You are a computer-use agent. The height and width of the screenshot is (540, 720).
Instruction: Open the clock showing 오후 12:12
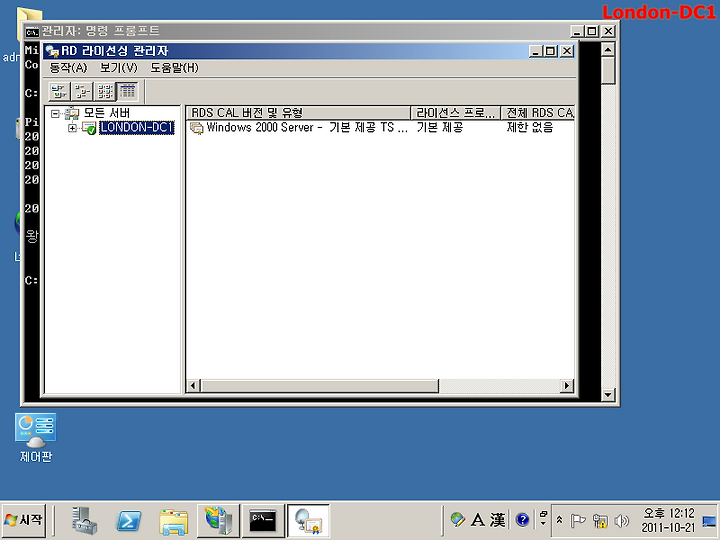point(669,520)
